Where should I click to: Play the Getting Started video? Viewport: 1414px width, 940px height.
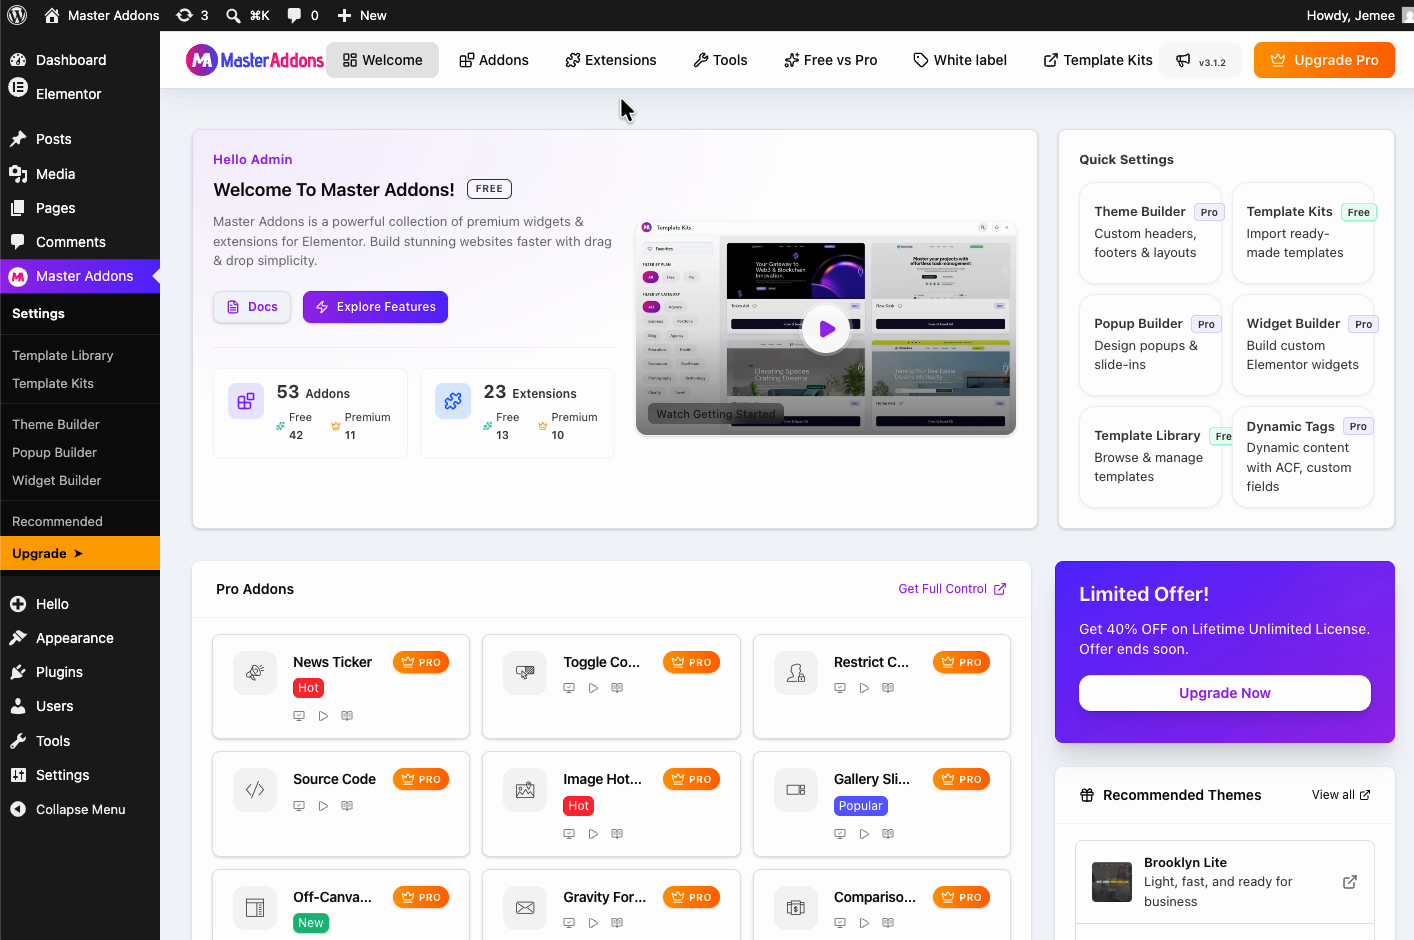tap(827, 328)
